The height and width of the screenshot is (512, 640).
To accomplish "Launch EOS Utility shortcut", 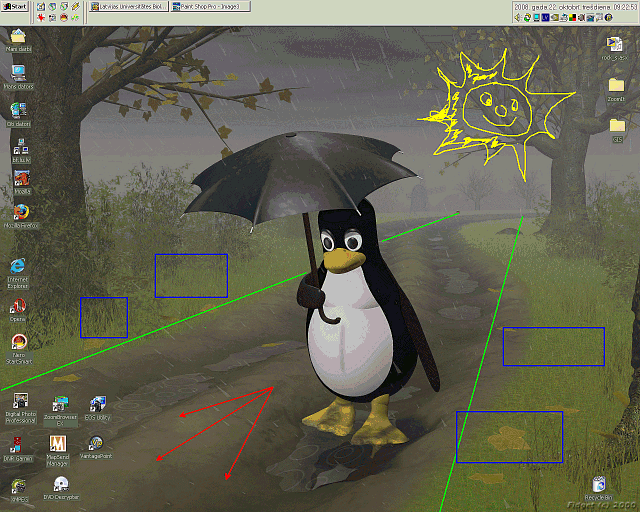I will pos(98,408).
